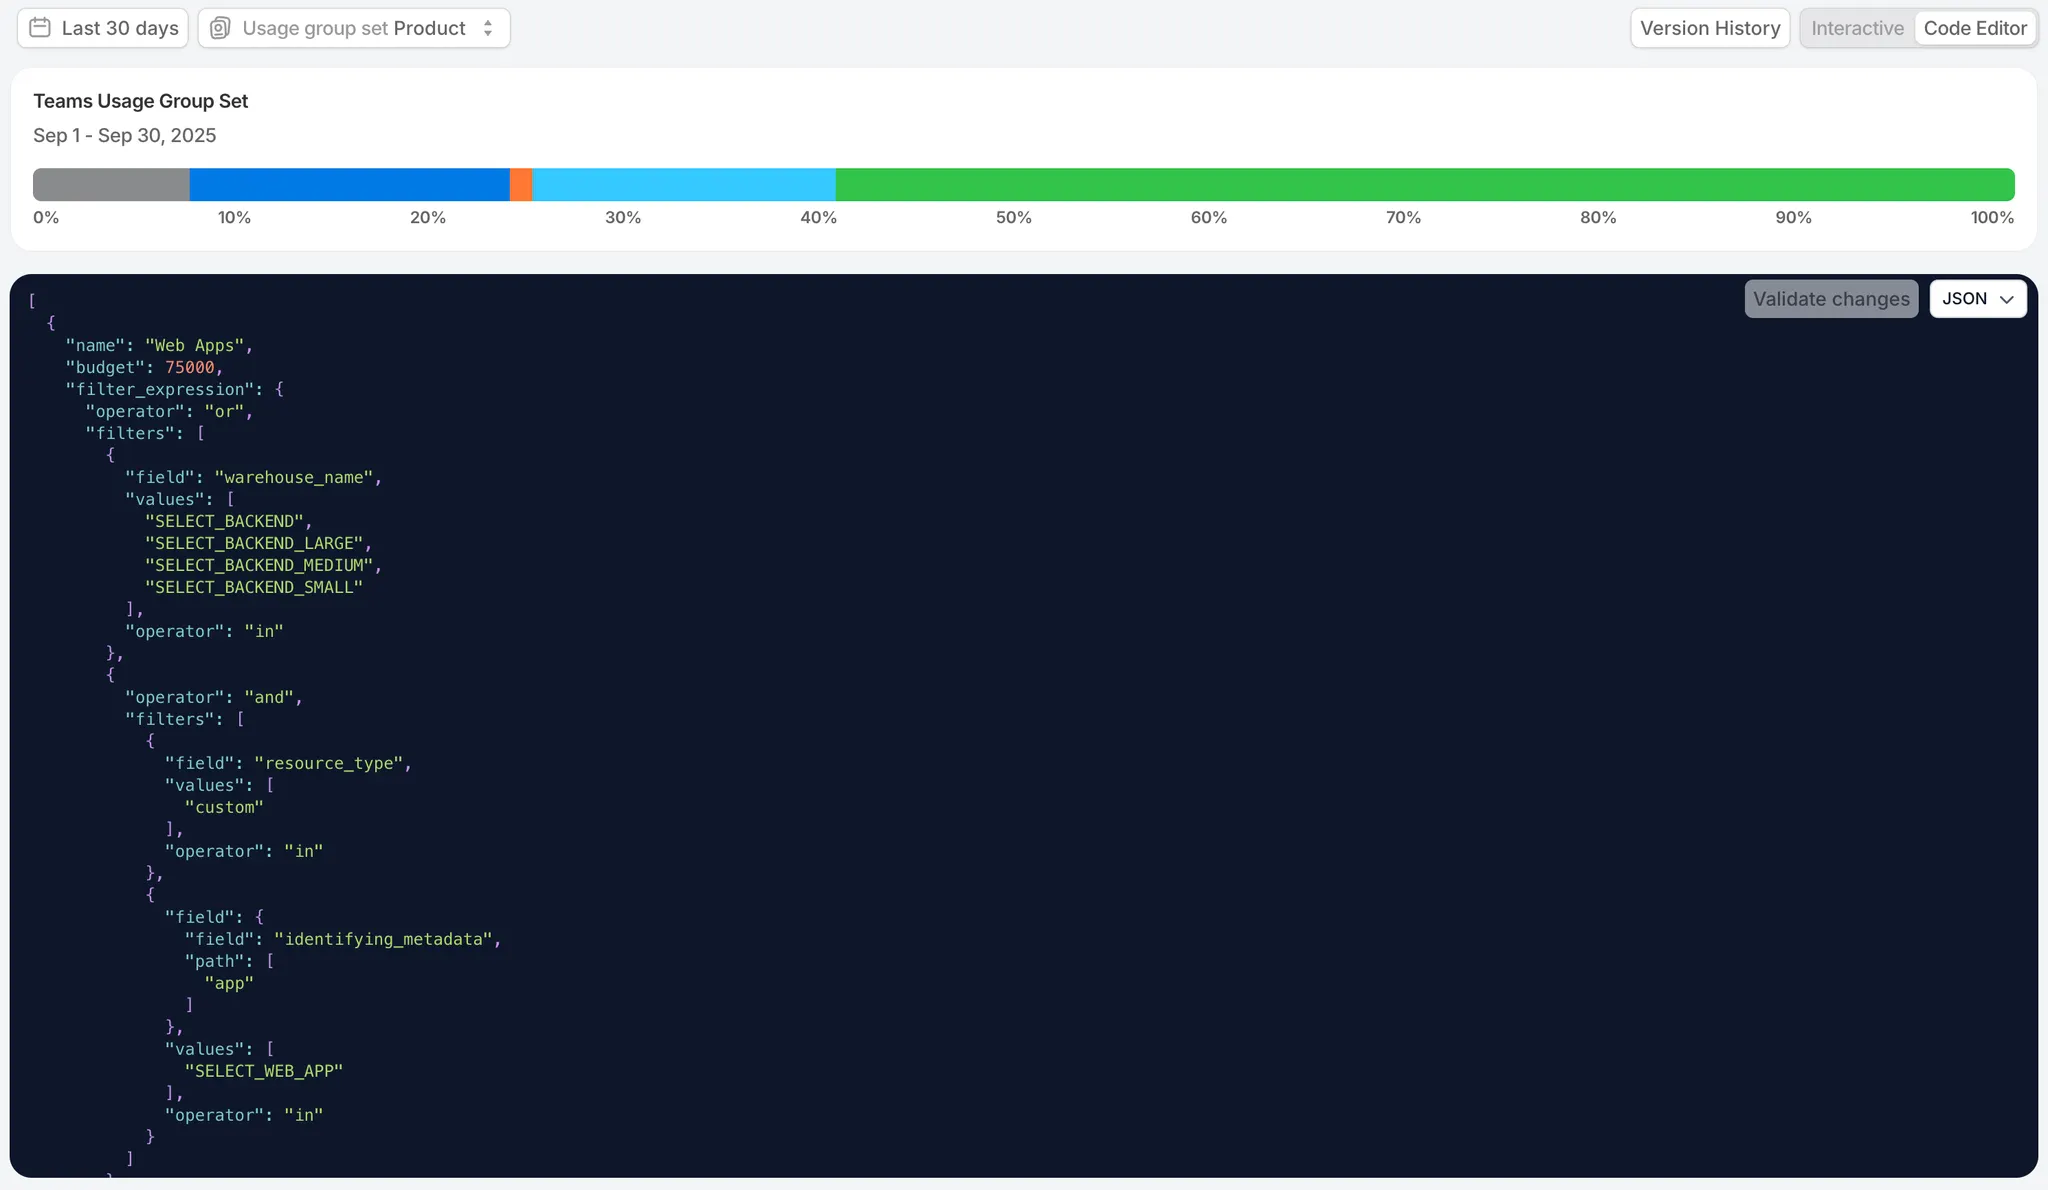Click the chevron on the JSON format selector
2048x1190 pixels.
coord(2006,299)
